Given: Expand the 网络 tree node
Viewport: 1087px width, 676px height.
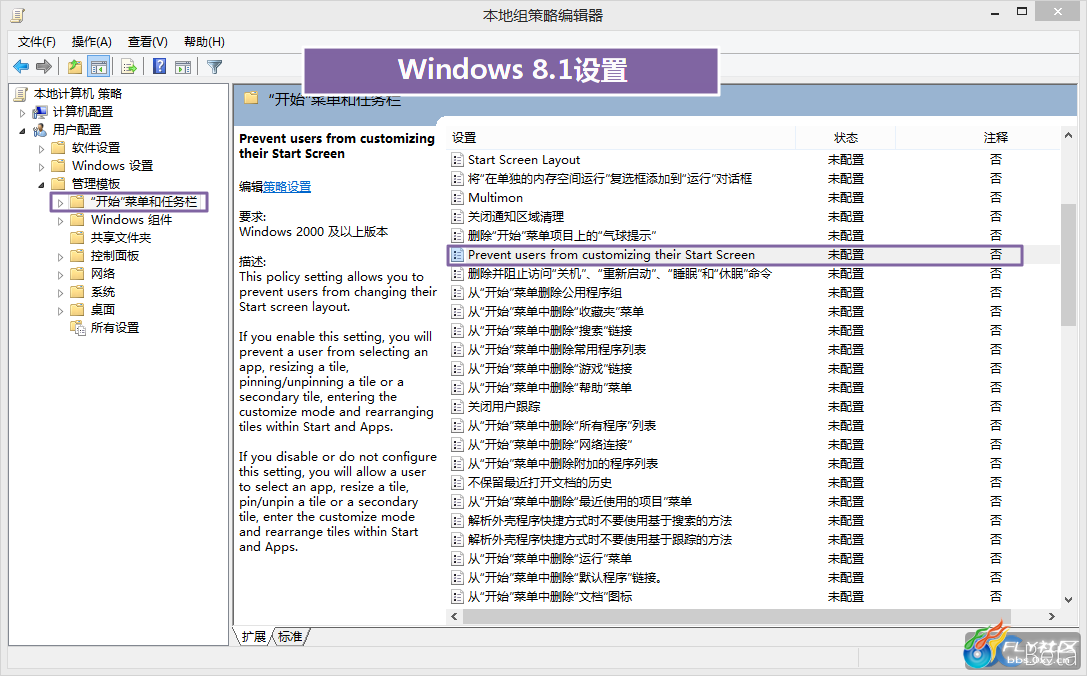Looking at the screenshot, I should tap(60, 275).
